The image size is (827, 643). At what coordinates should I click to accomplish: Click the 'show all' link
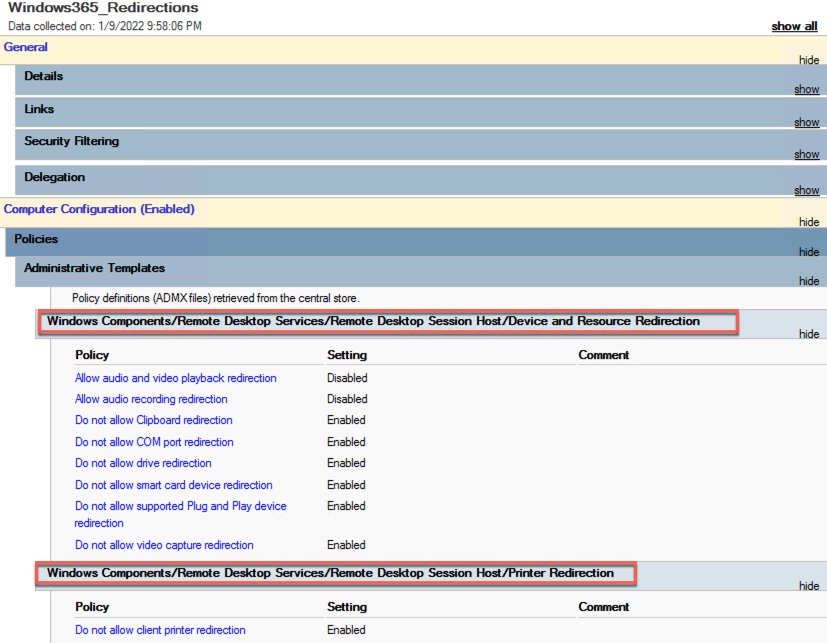click(x=794, y=26)
